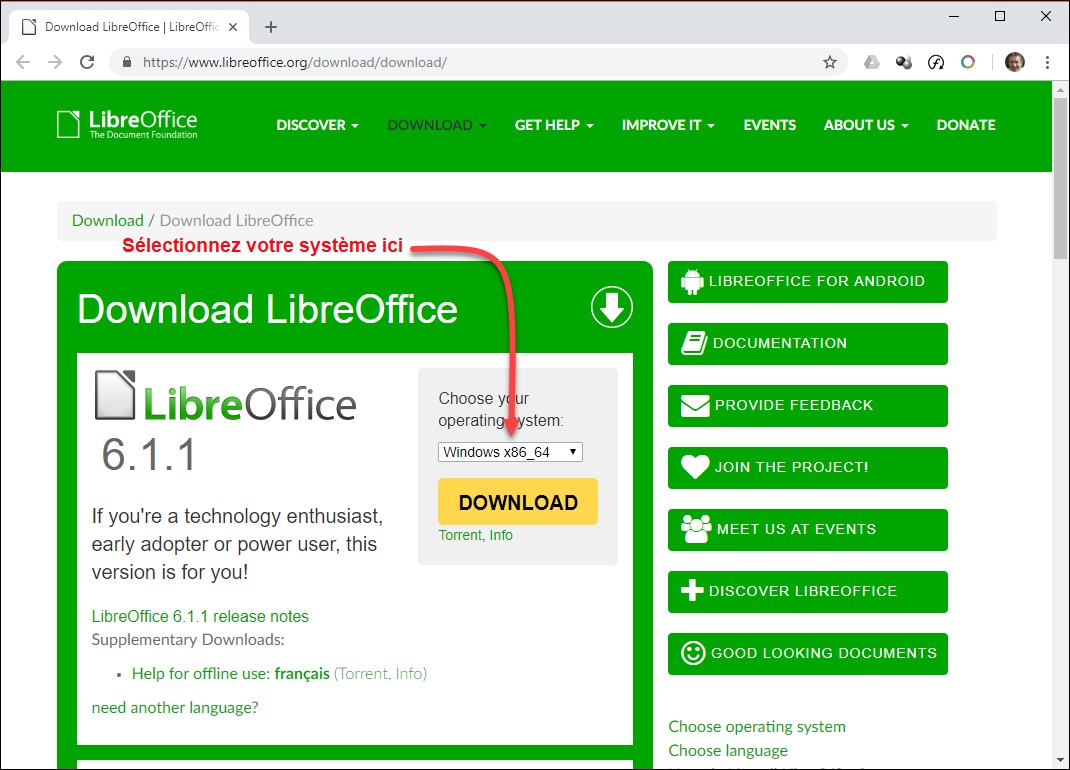Image resolution: width=1070 pixels, height=770 pixels.
Task: Click the yellow DOWNLOAD button
Action: pyautogui.click(x=518, y=502)
